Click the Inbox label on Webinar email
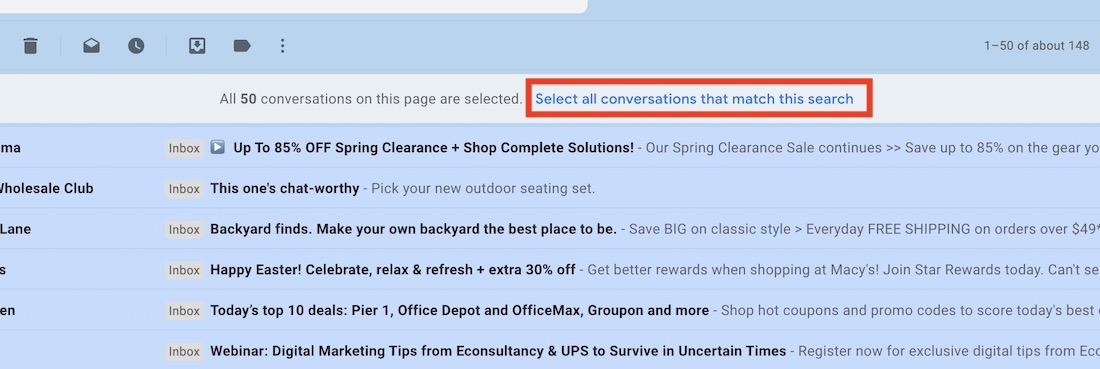Image resolution: width=1100 pixels, height=369 pixels. click(185, 351)
